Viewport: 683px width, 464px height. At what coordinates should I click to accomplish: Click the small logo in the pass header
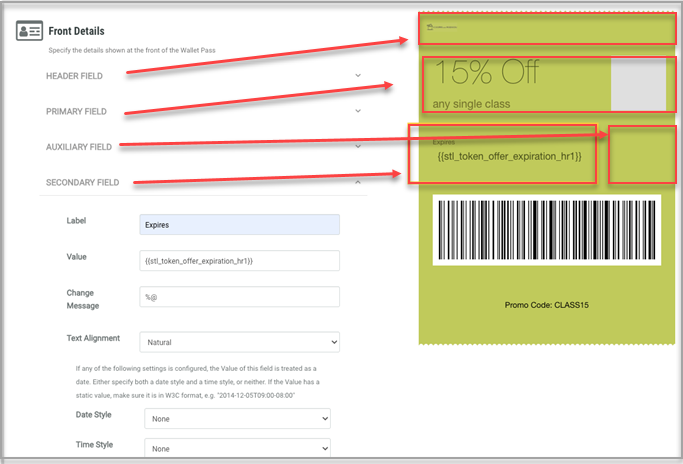tap(440, 28)
